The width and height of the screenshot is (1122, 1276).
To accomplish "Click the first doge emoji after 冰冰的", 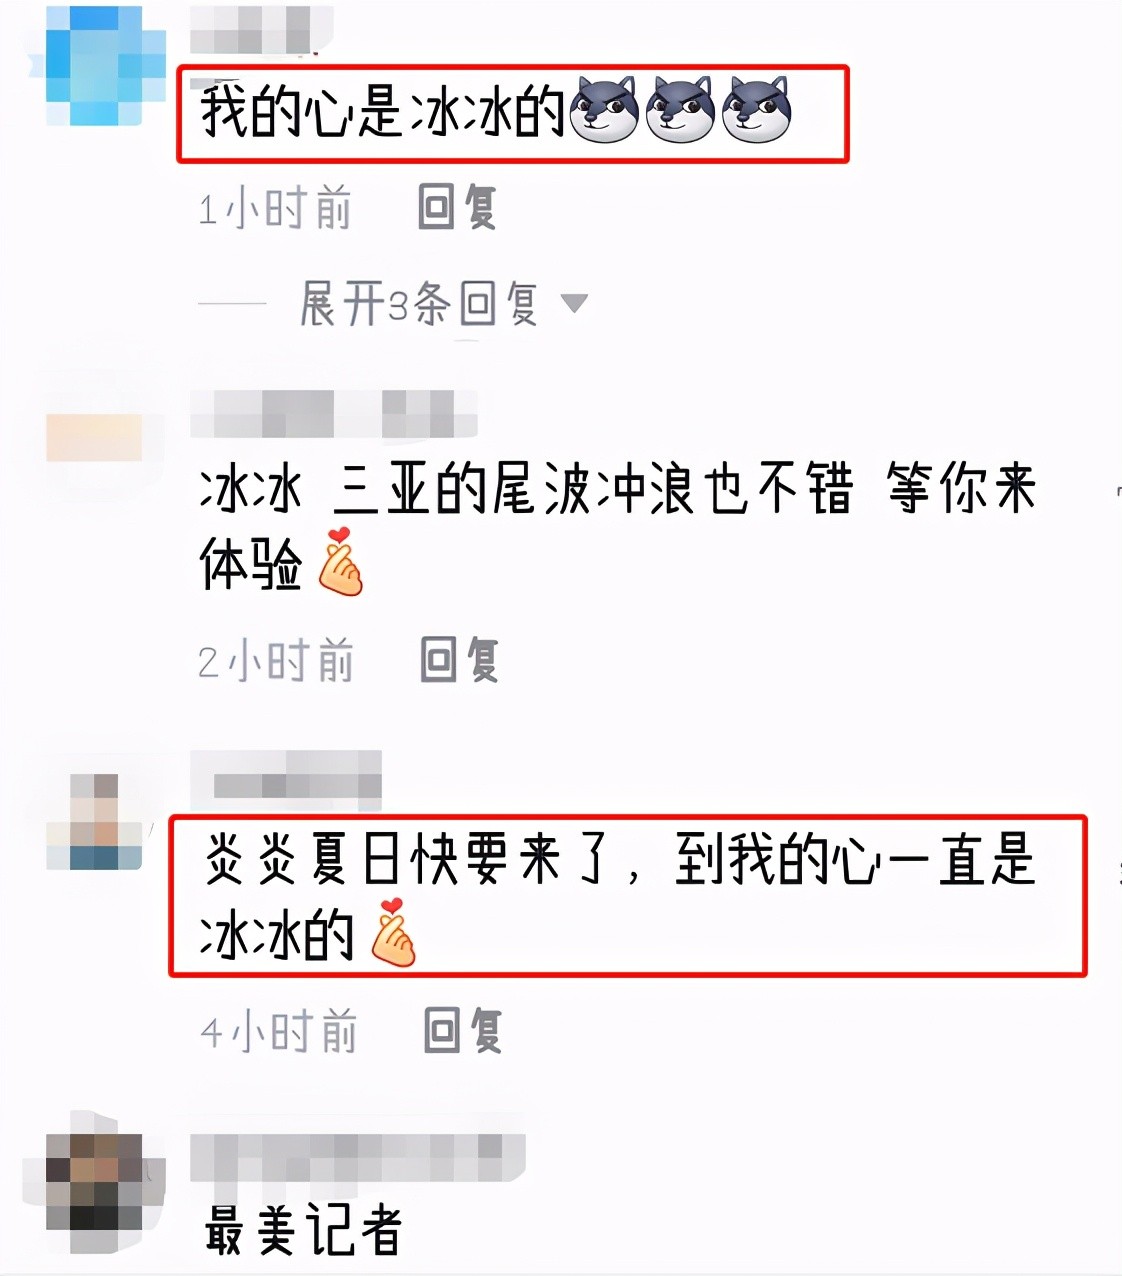I will coord(604,109).
